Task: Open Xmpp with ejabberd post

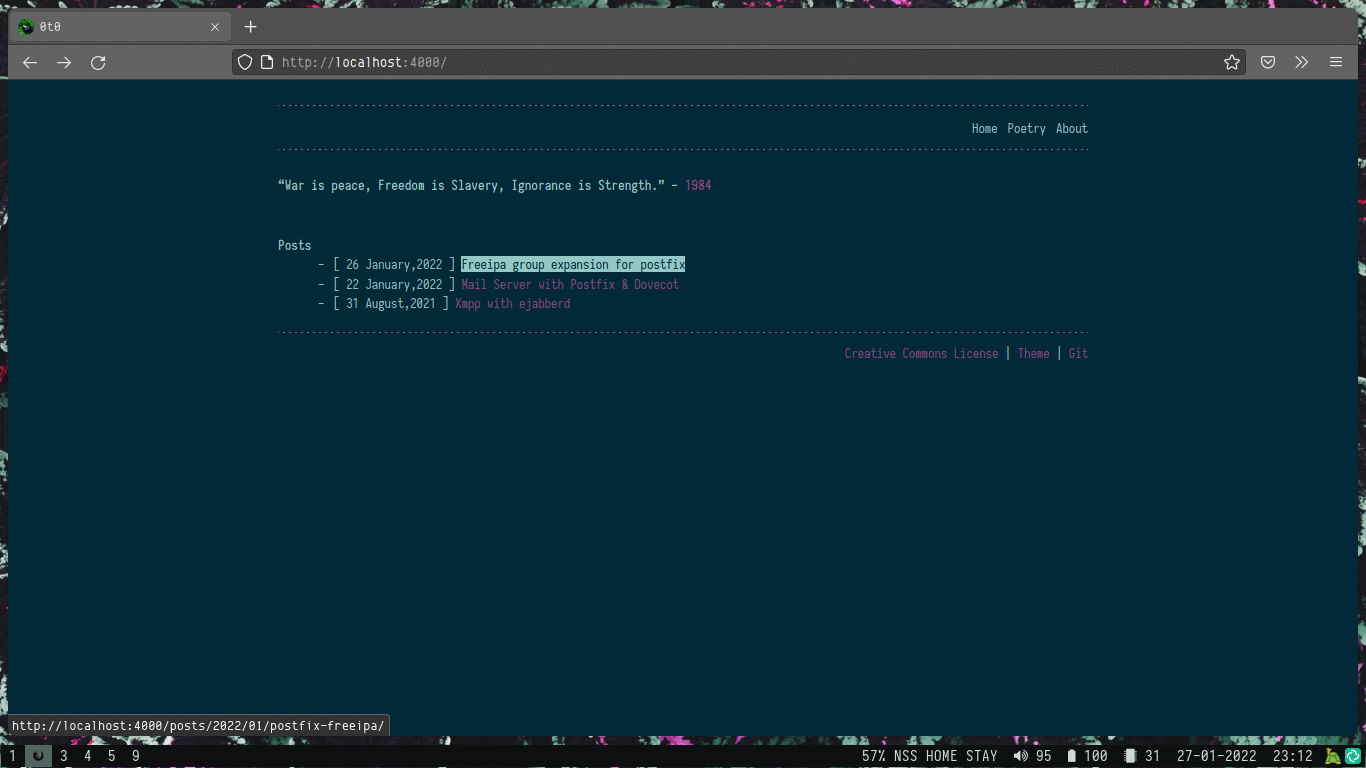Action: 512,304
